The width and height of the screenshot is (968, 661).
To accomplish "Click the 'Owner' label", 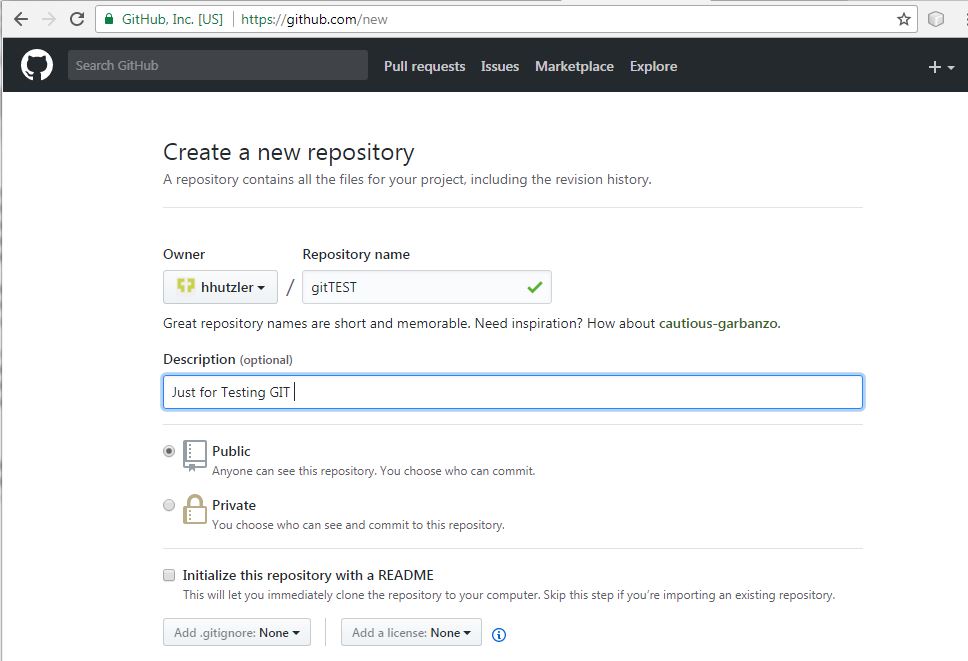I will tap(184, 254).
